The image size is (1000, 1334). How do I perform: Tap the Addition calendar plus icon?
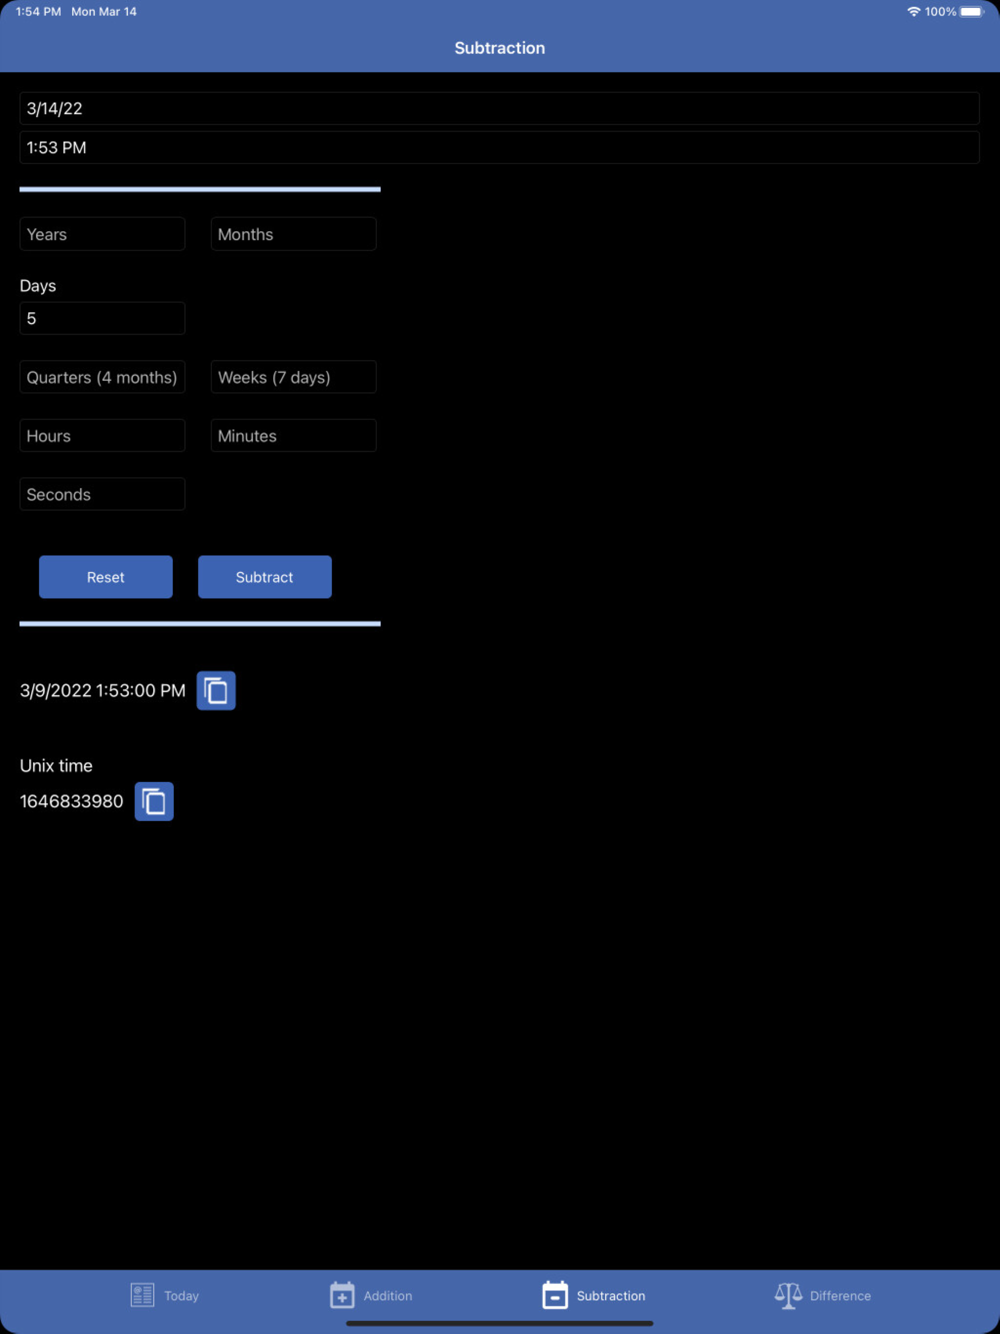point(342,1295)
